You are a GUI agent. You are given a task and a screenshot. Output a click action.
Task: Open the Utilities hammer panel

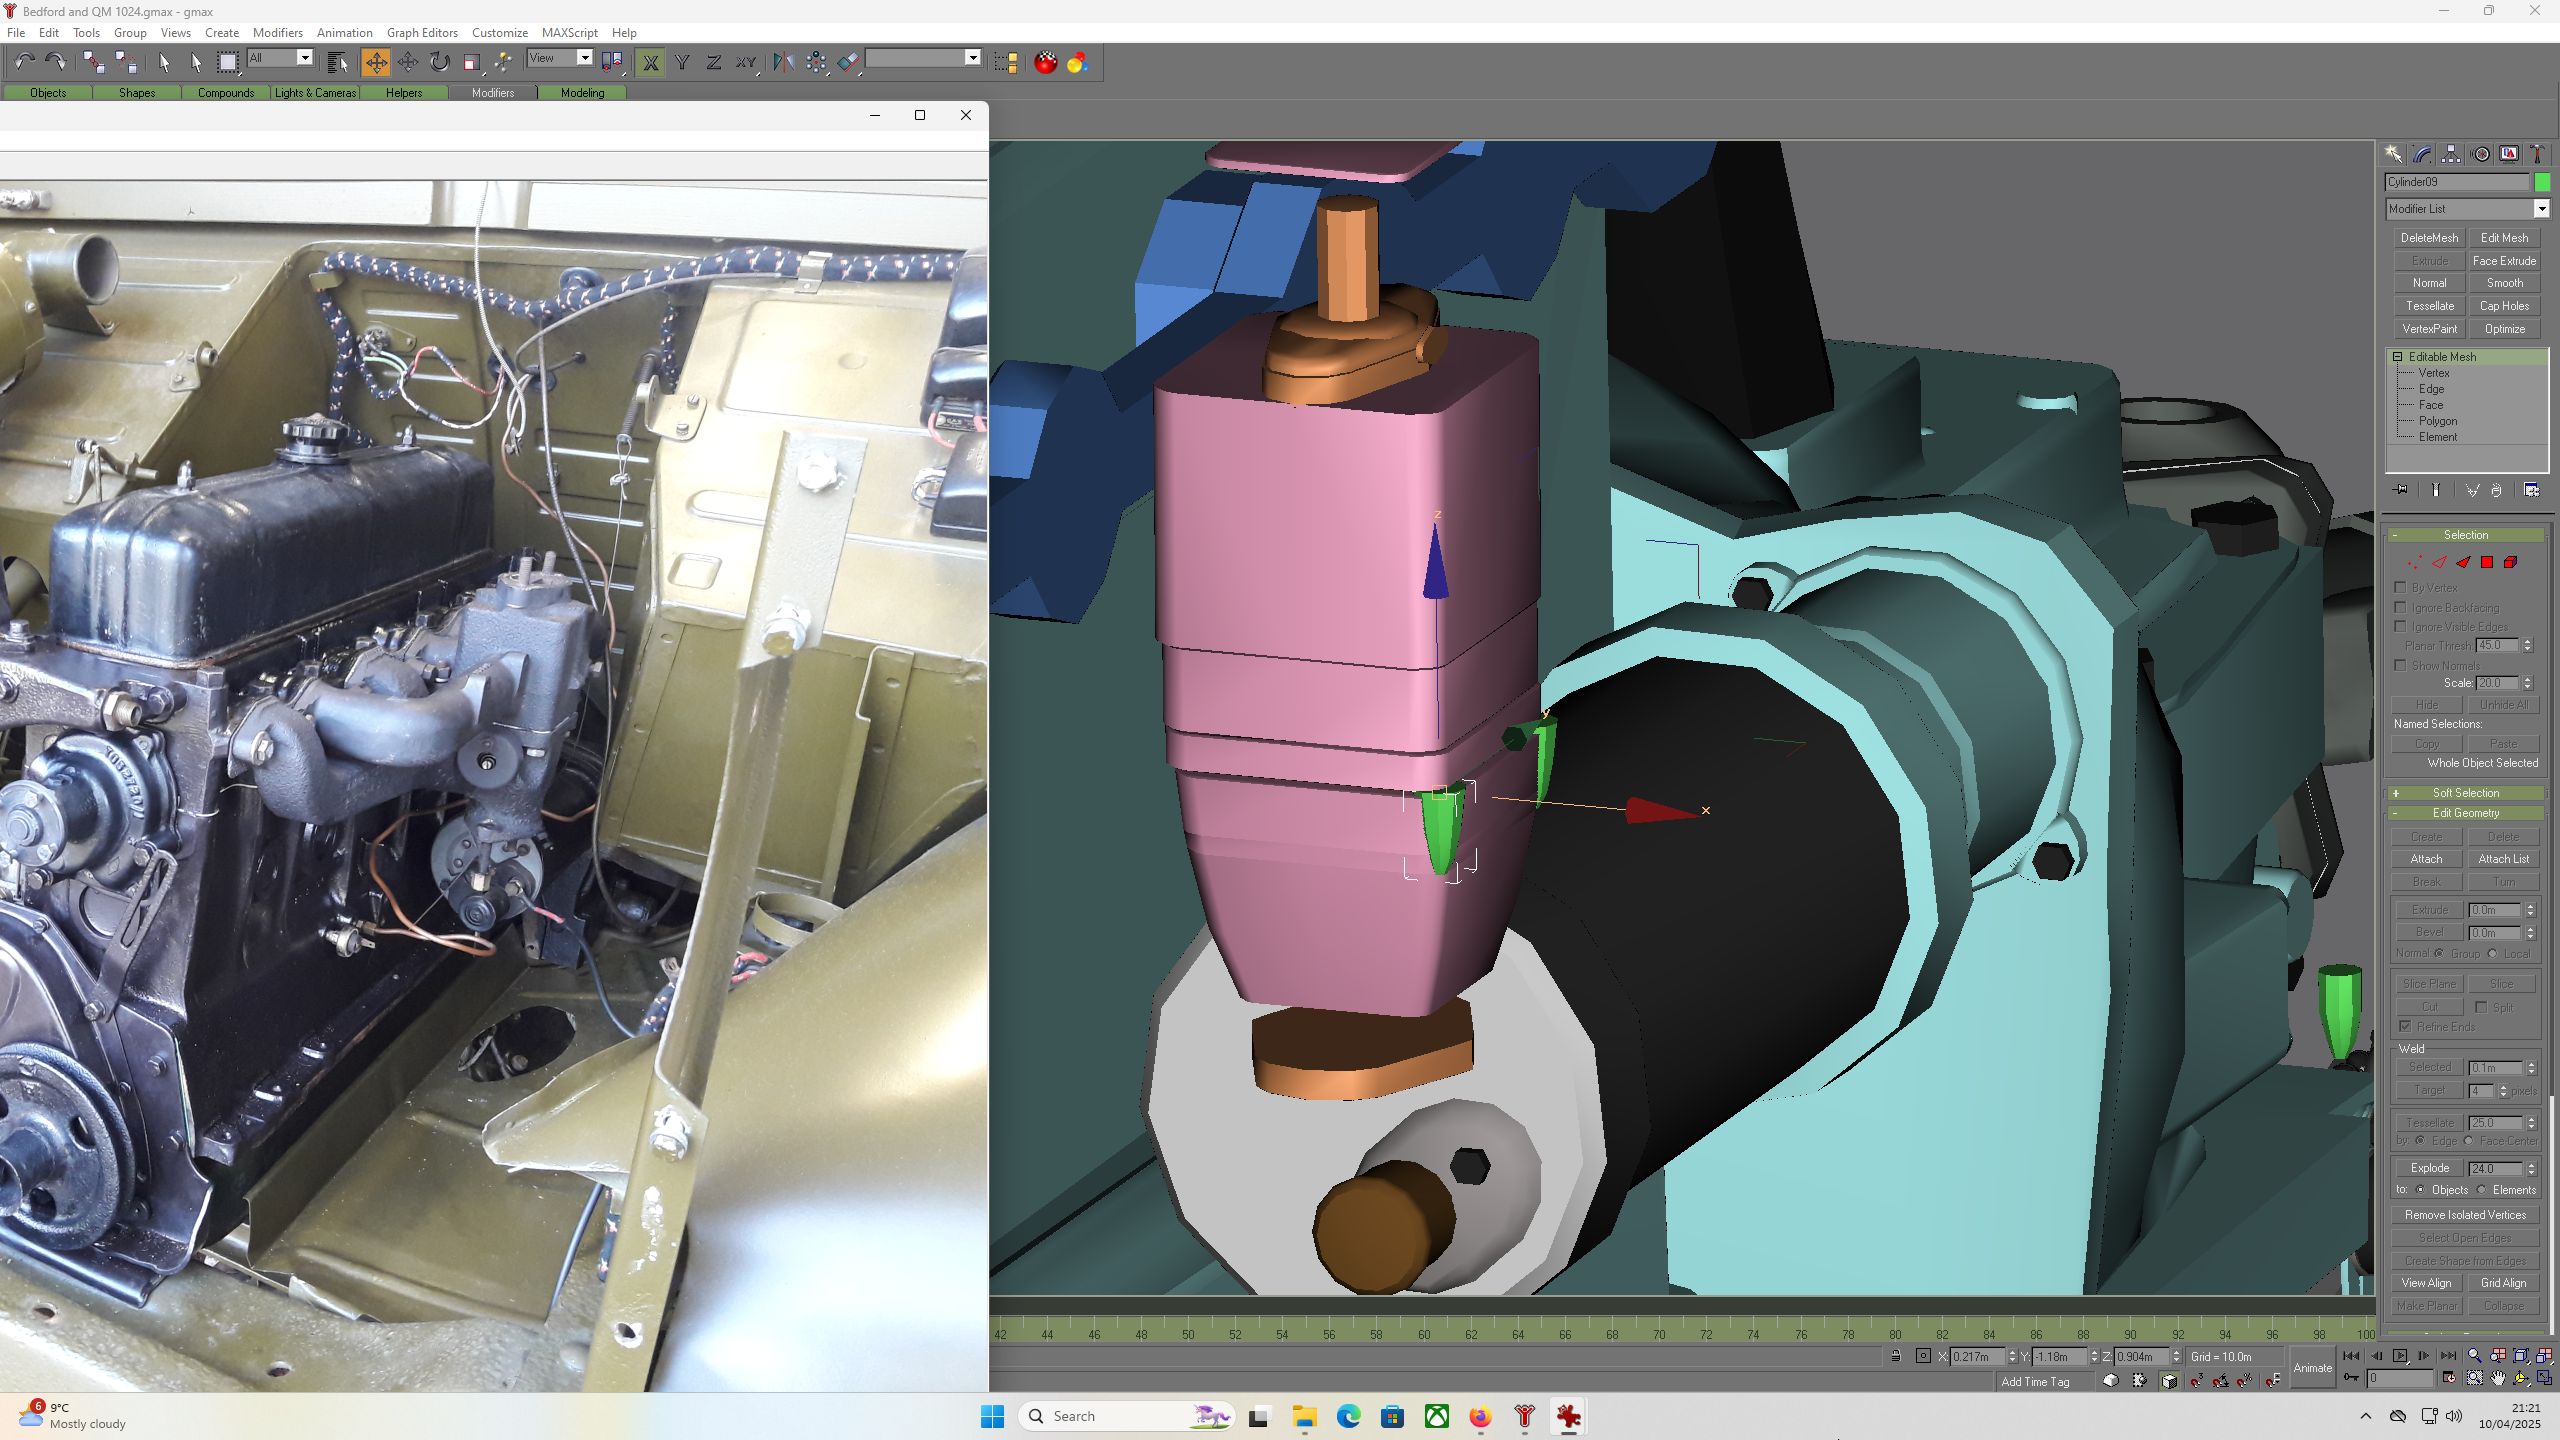pos(2537,154)
